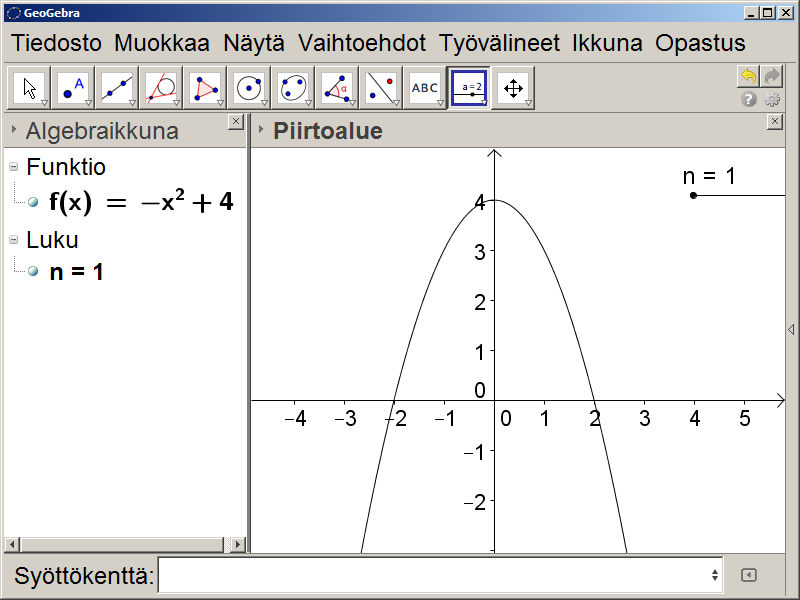Select the Polygon tool
Screen dimensions: 800x600
click(x=205, y=88)
